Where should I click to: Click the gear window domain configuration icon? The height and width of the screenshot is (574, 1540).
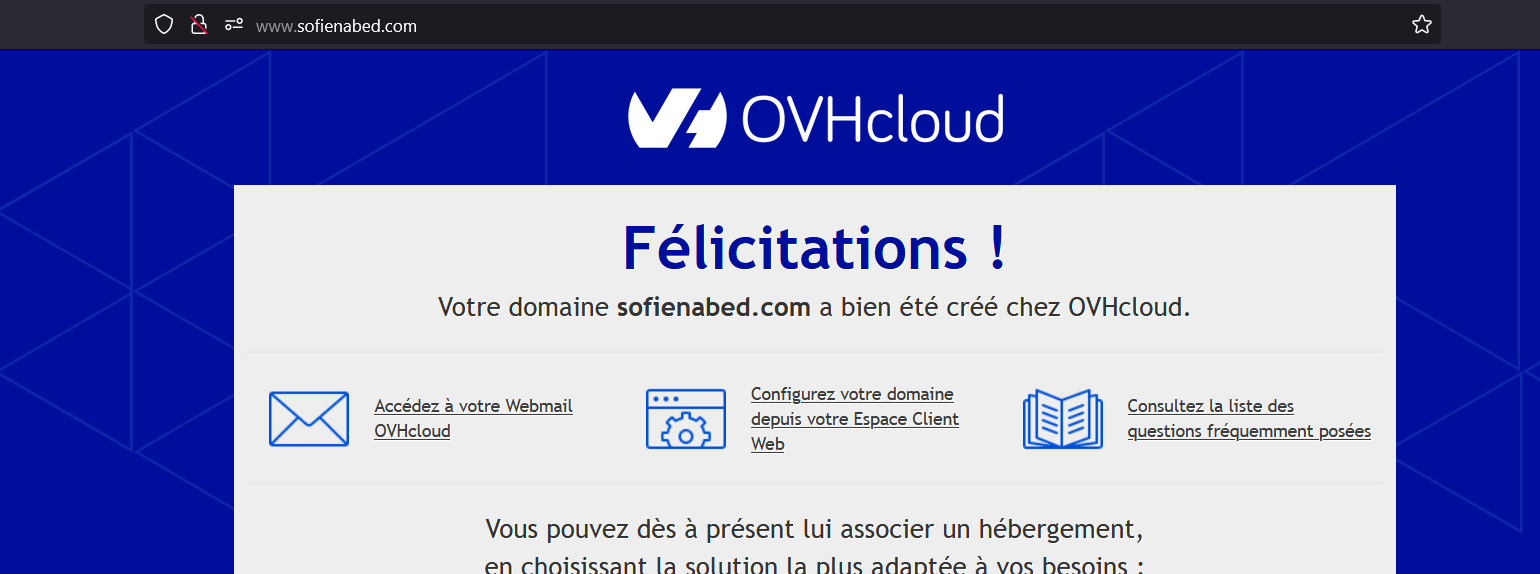tap(686, 419)
